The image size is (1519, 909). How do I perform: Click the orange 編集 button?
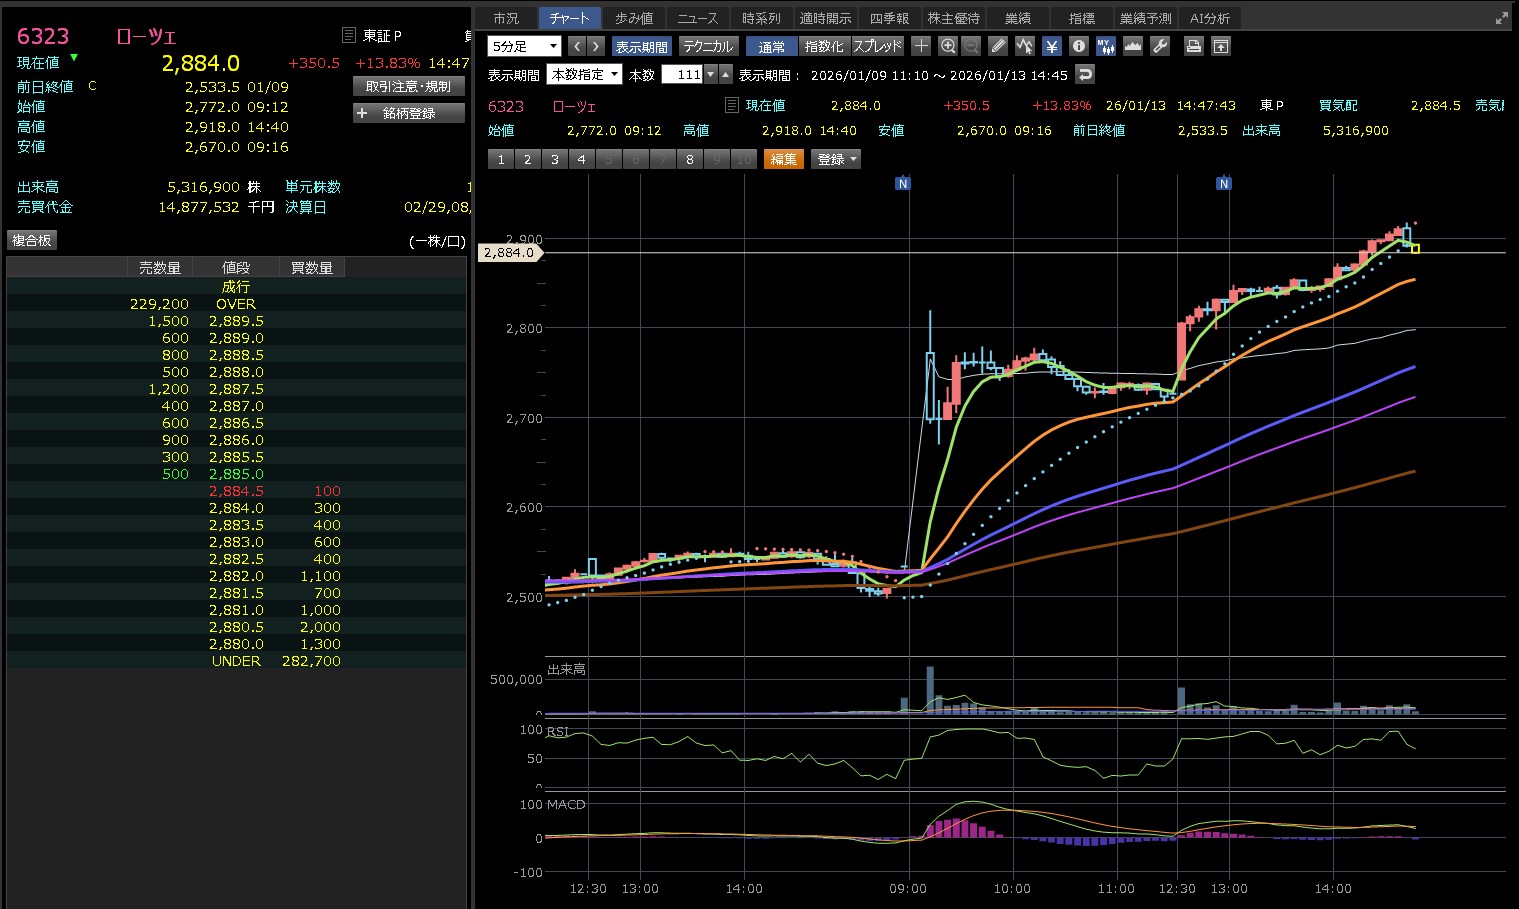tap(783, 160)
